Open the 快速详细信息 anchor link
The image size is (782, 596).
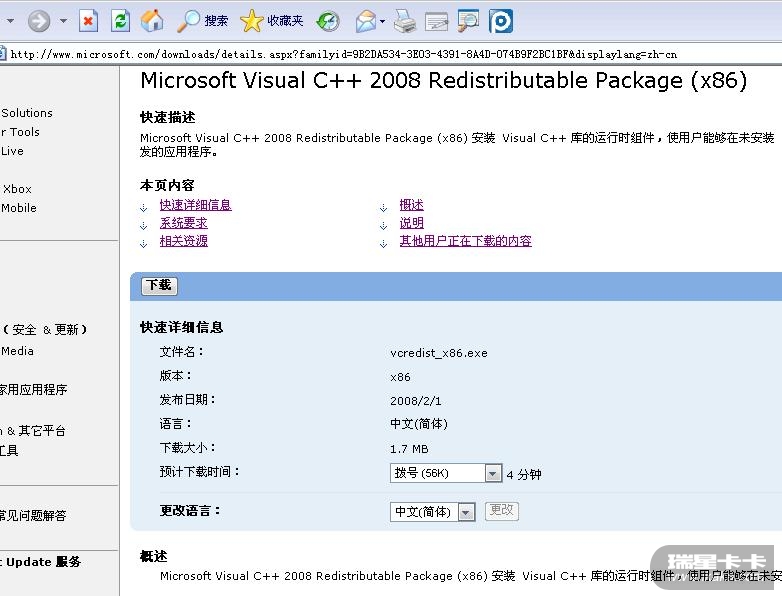[196, 205]
